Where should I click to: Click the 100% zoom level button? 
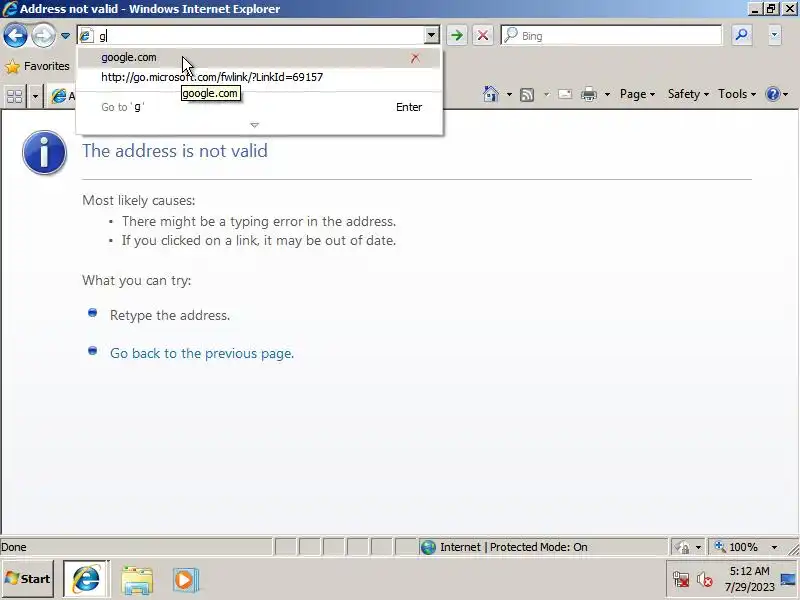(x=736, y=547)
